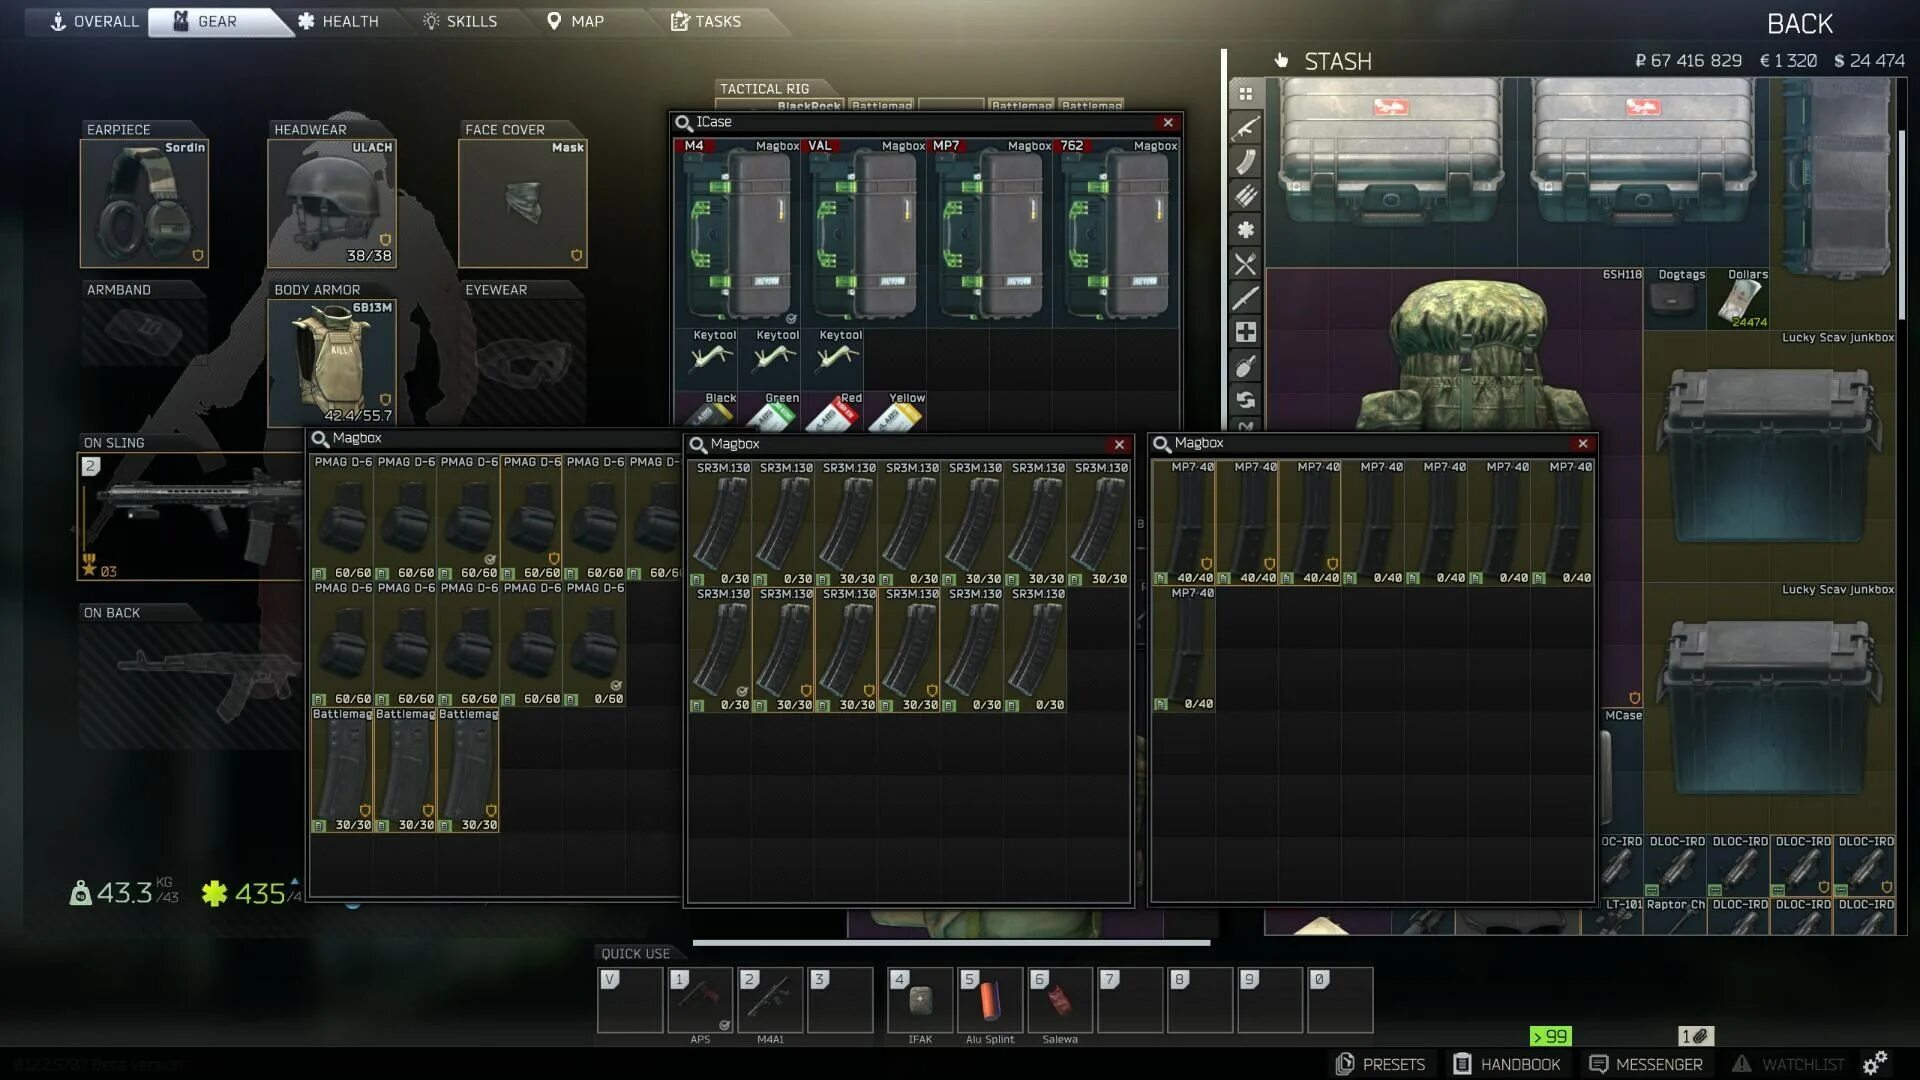The image size is (1920, 1080).
Task: Select the IFAK in quick-use slot 4
Action: 920,1000
